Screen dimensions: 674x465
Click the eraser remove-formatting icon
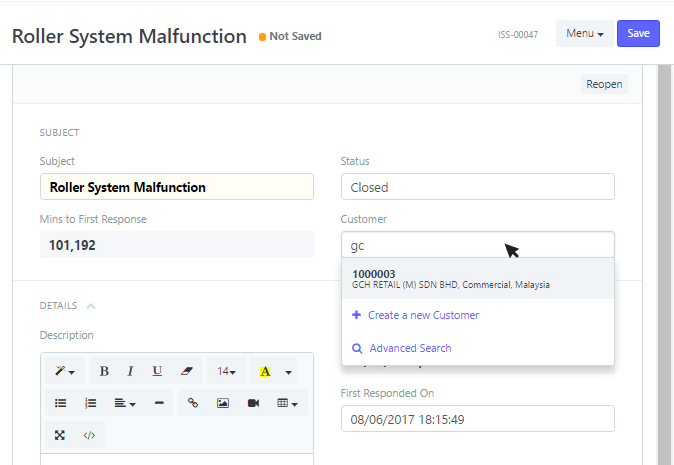pyautogui.click(x=186, y=371)
